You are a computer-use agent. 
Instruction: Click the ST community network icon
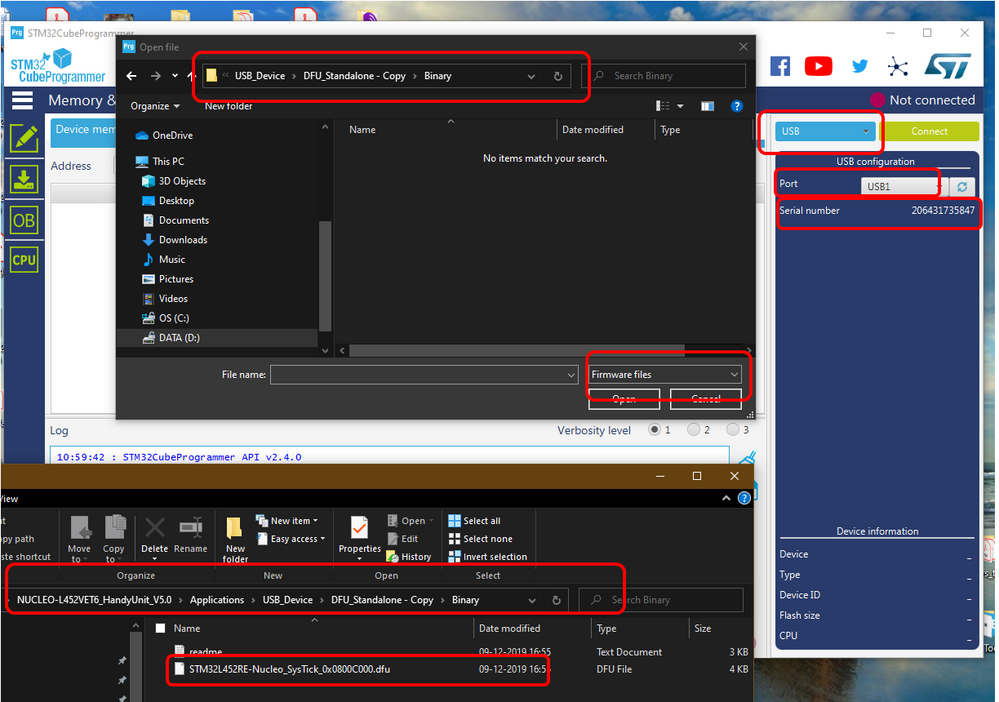click(x=898, y=66)
